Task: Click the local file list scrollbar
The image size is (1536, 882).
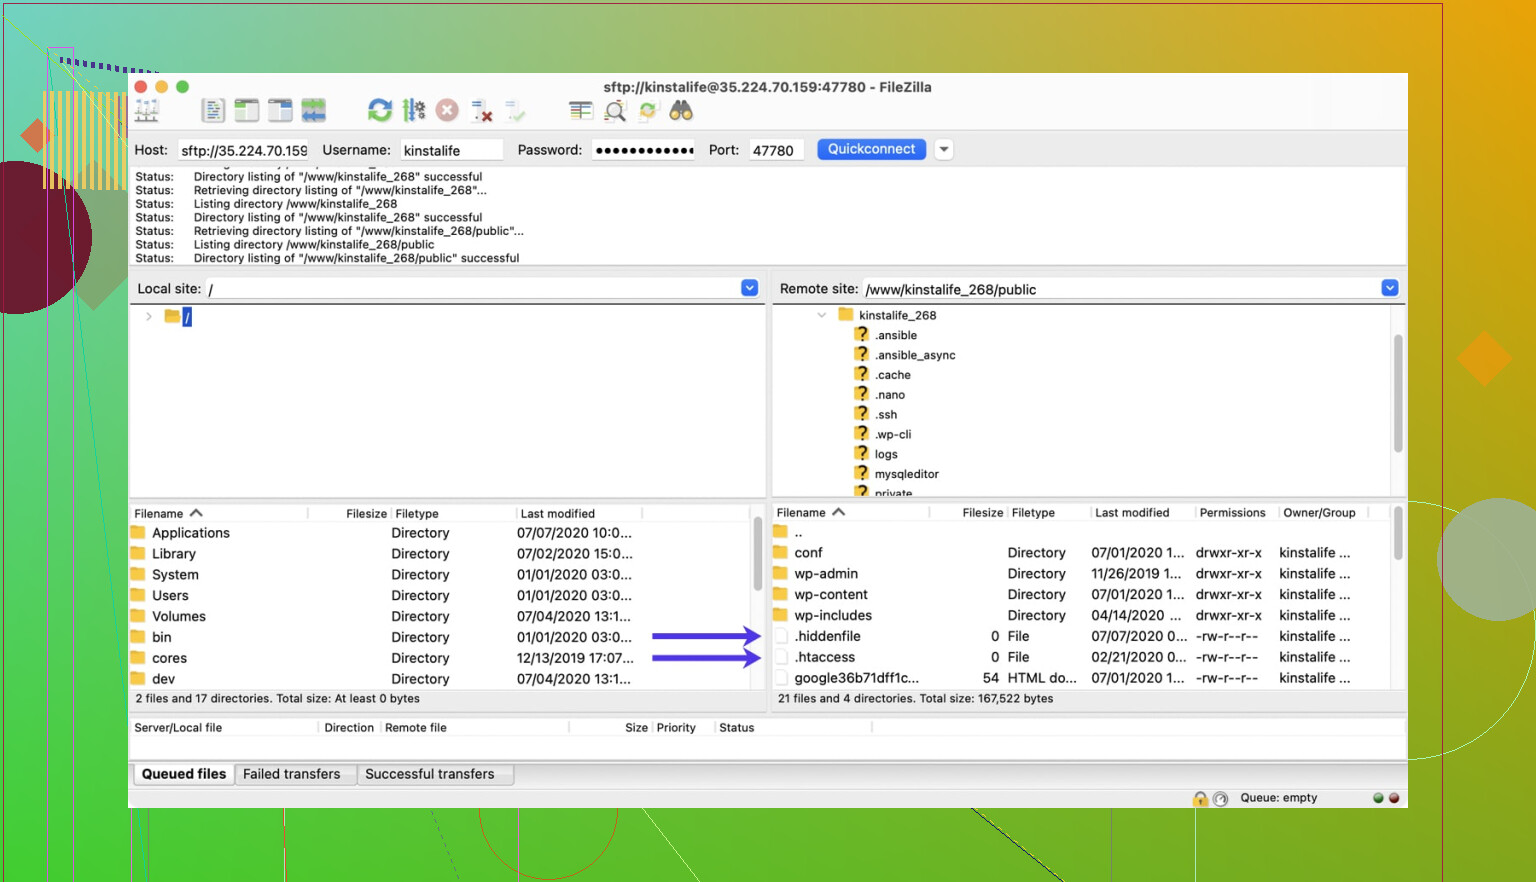Action: (757, 553)
